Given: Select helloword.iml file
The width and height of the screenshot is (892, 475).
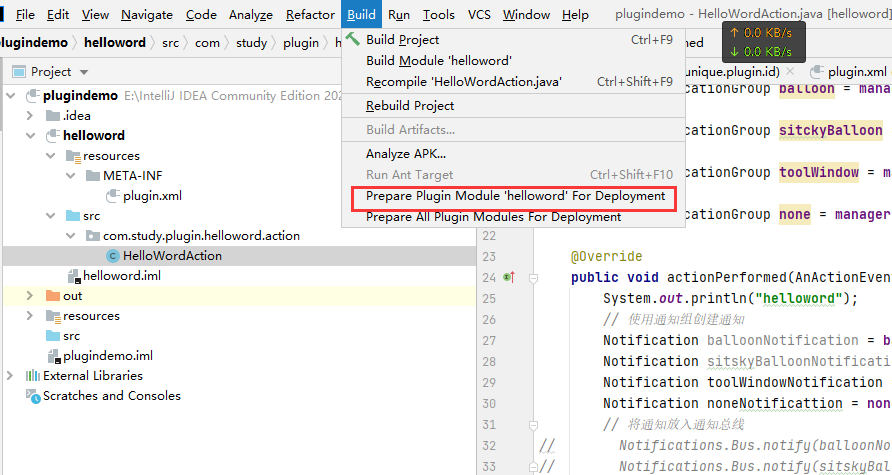Looking at the screenshot, I should [122, 276].
